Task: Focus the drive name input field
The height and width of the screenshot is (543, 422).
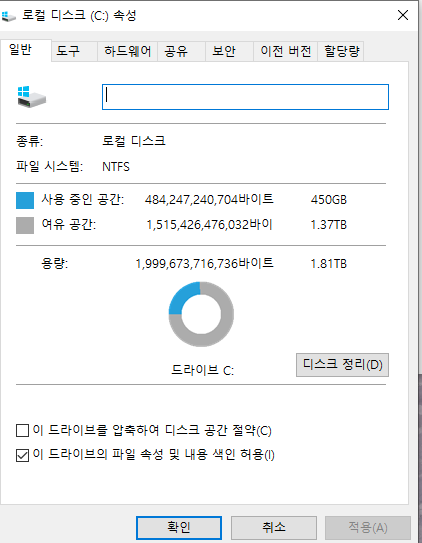Action: coord(245,97)
